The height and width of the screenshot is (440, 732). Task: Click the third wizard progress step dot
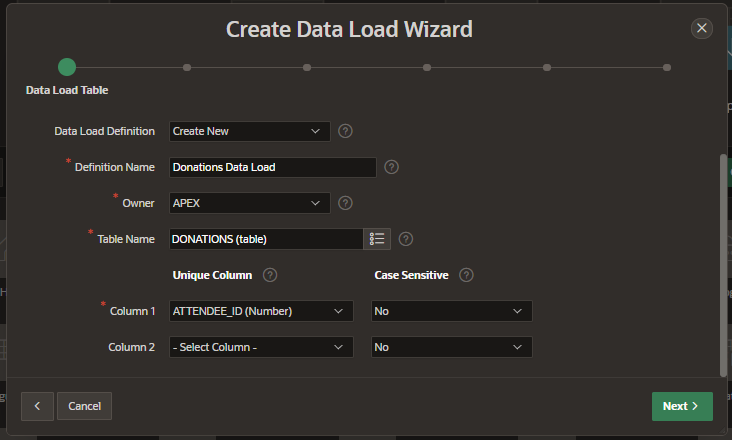pyautogui.click(x=307, y=68)
